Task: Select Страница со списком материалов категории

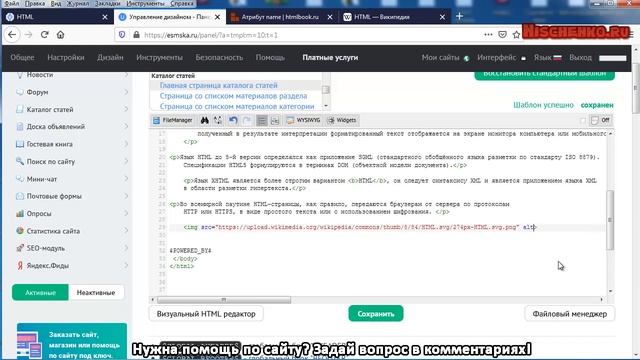Action: (x=237, y=106)
